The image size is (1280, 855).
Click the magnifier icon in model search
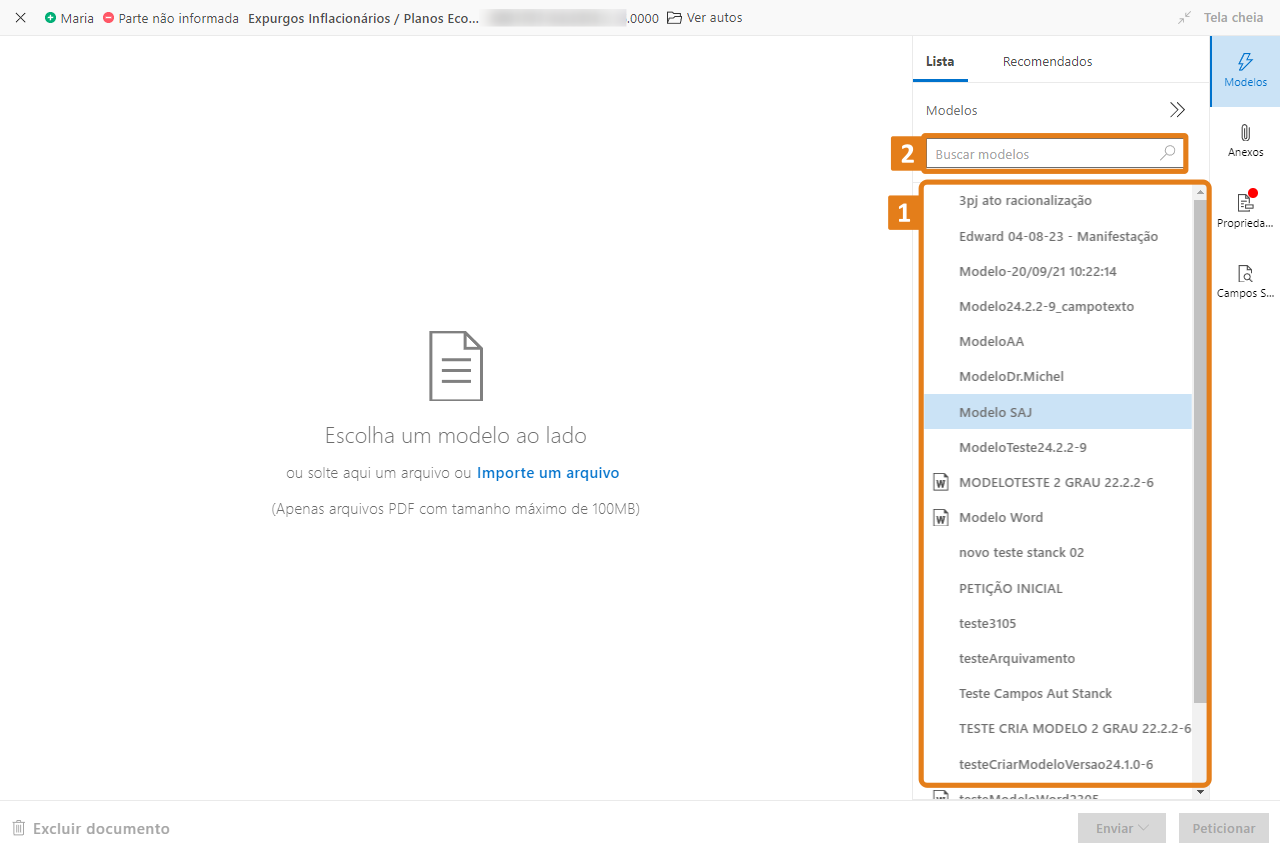tap(1167, 154)
